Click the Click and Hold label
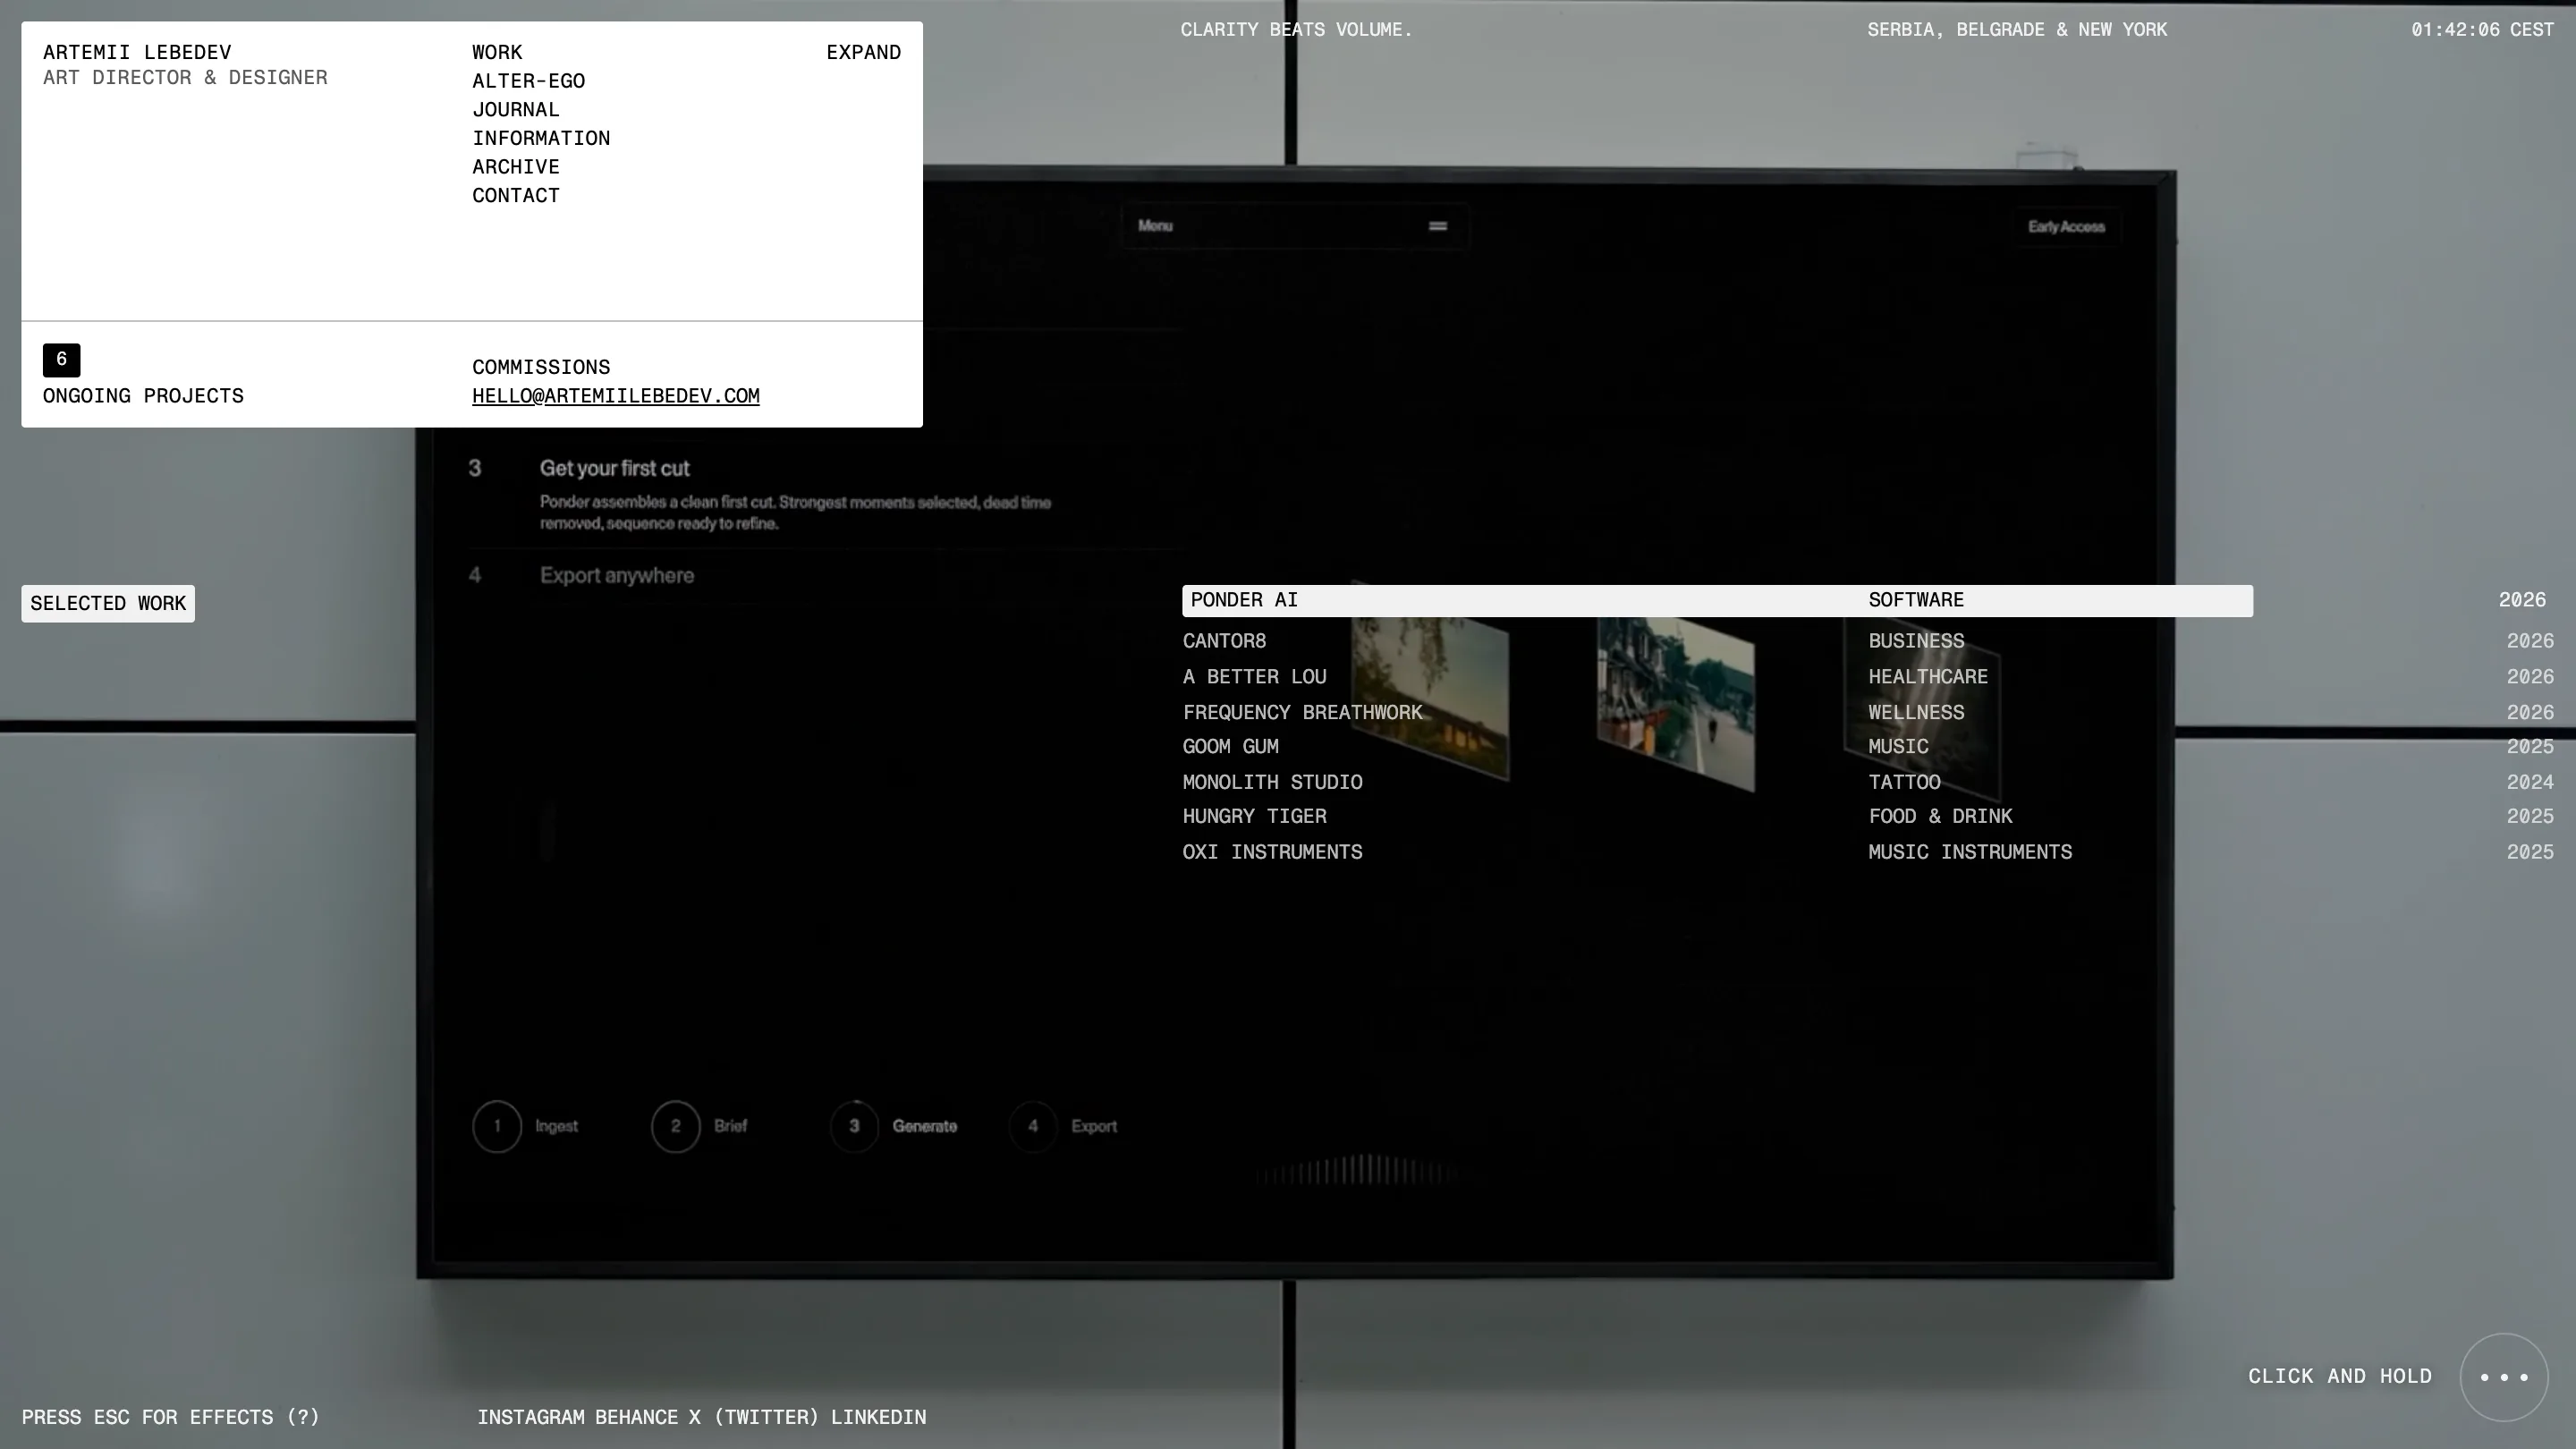 coord(2340,1376)
